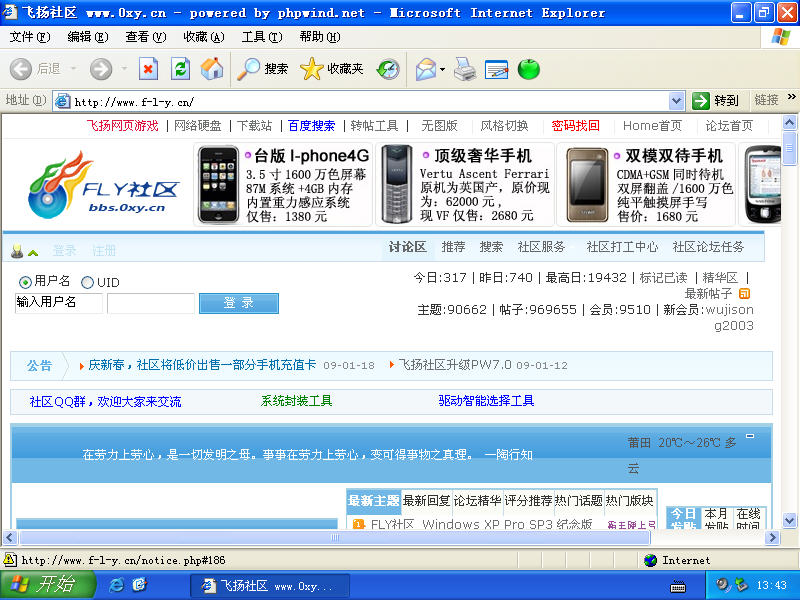This screenshot has width=800, height=600.
Task: Open the 系统封装工具 link
Action: pyautogui.click(x=296, y=401)
